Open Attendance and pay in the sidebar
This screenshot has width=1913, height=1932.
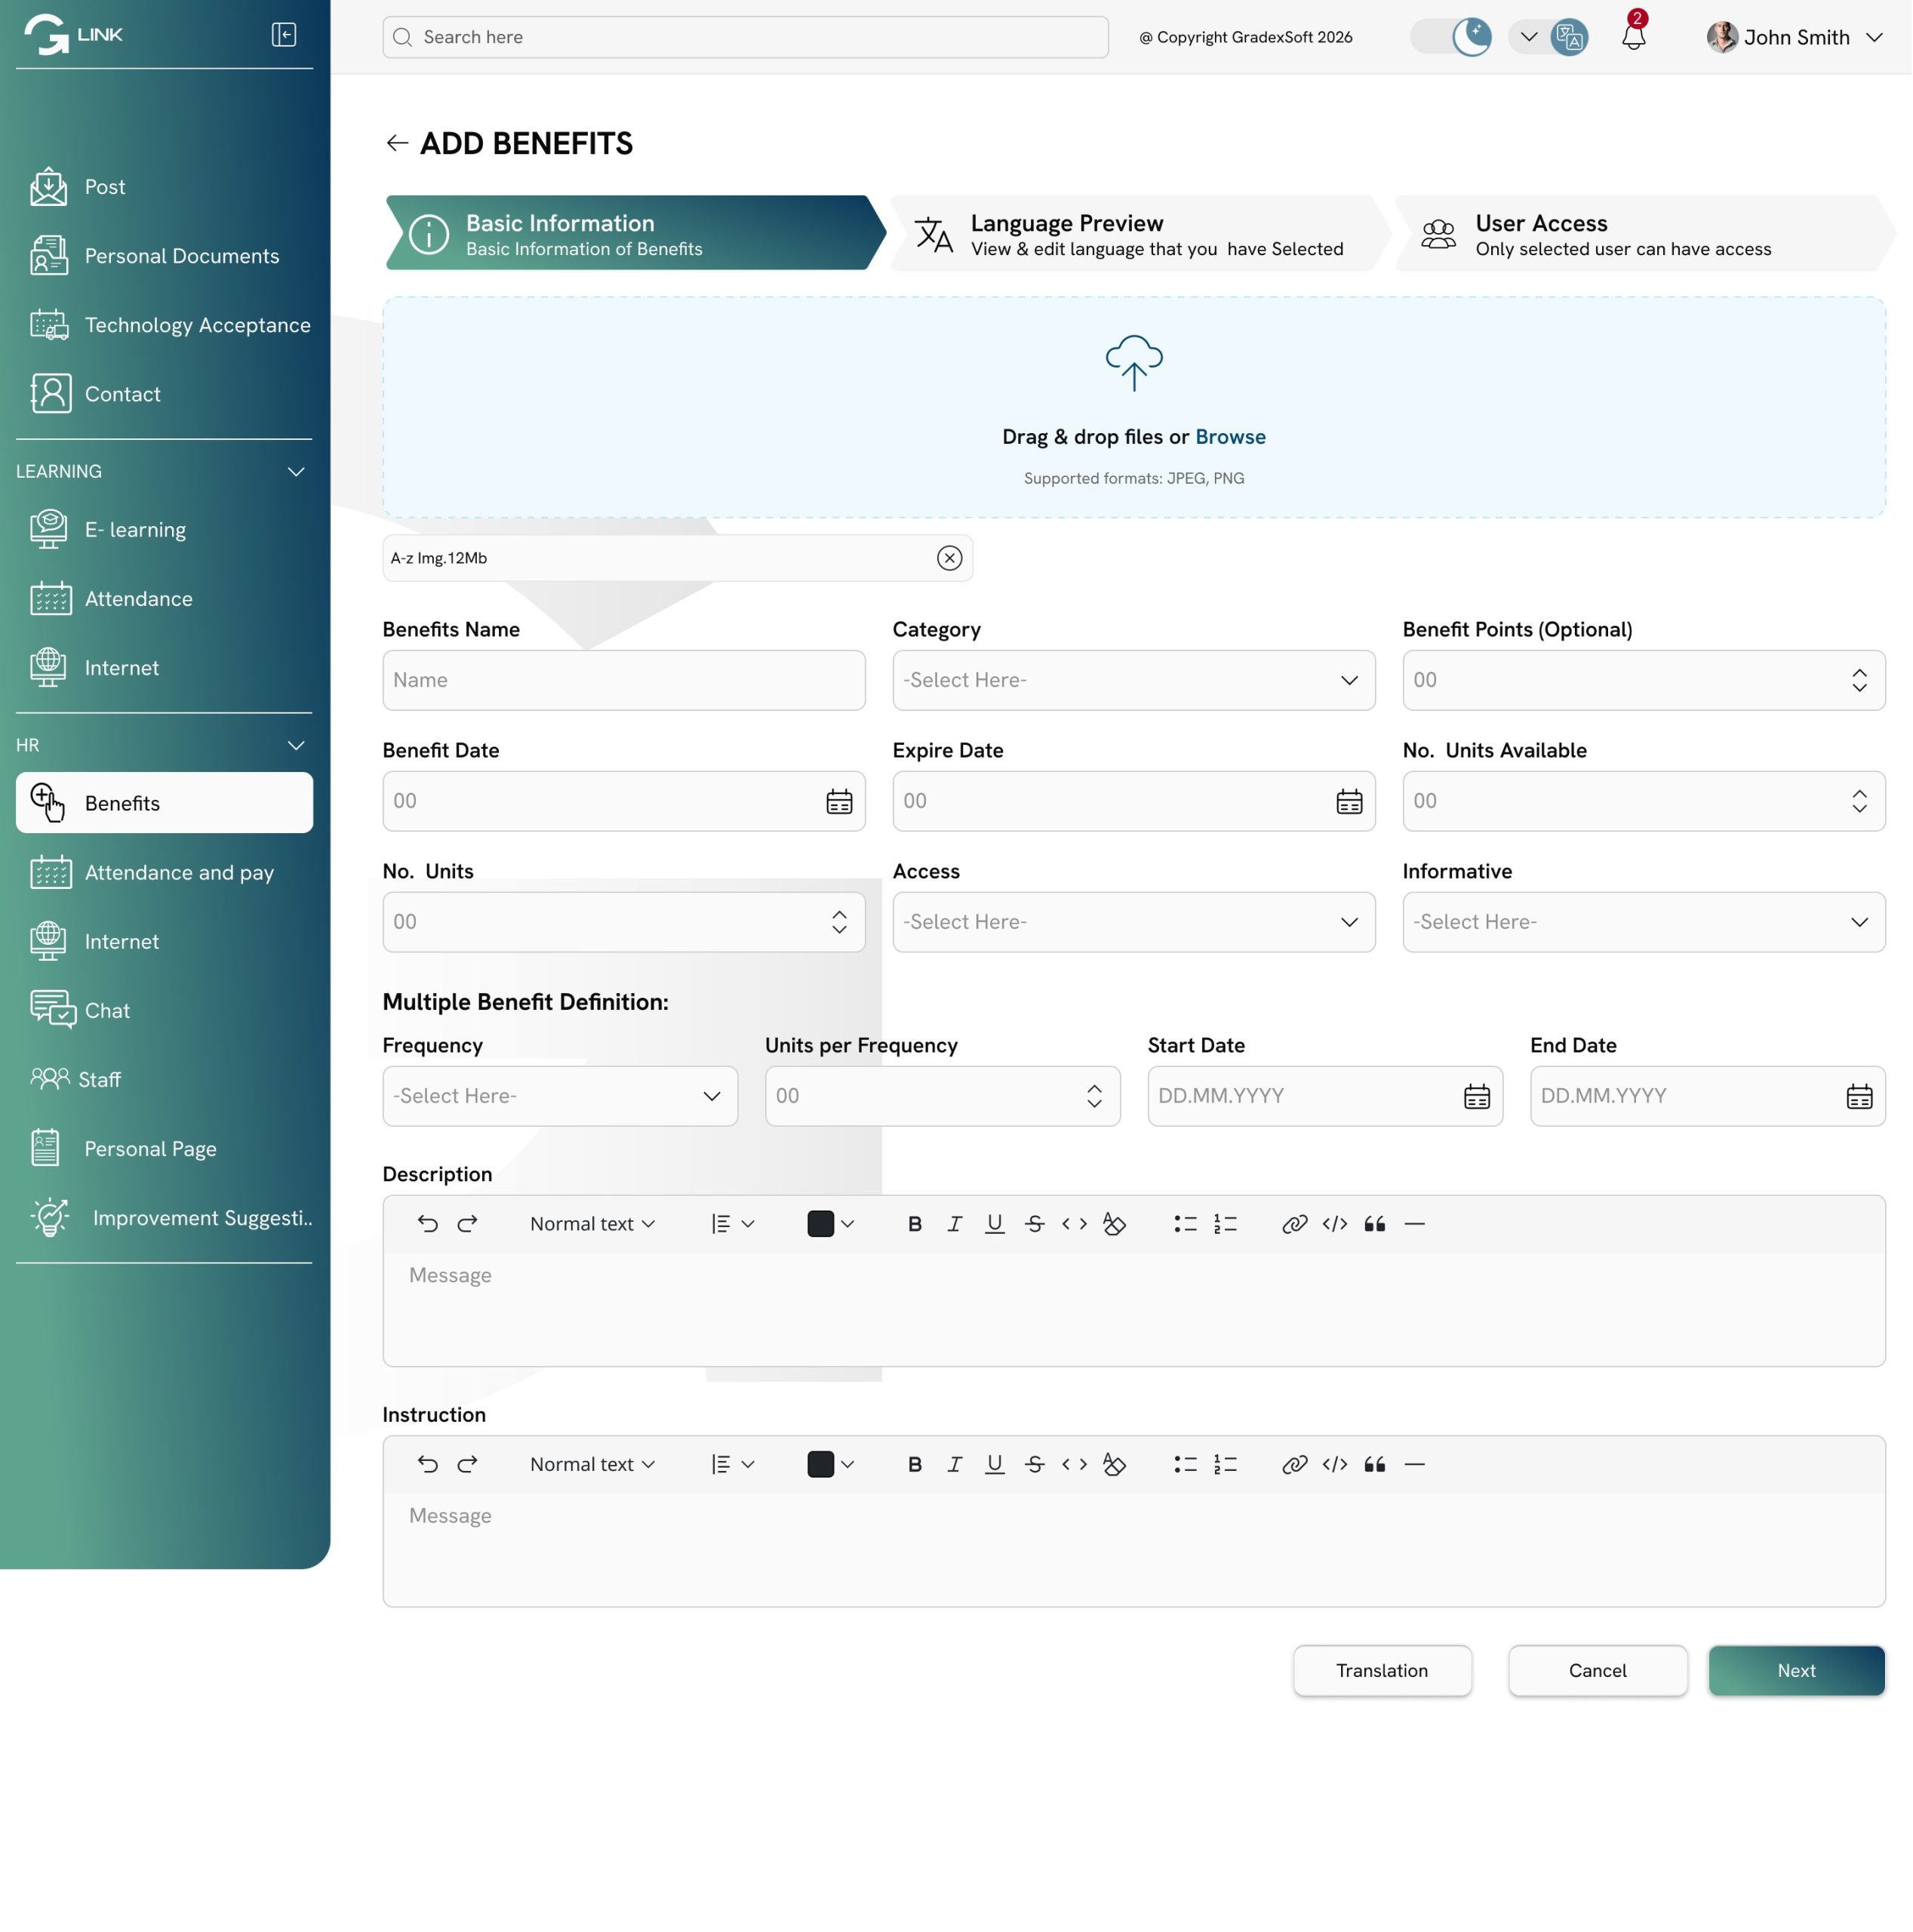179,872
